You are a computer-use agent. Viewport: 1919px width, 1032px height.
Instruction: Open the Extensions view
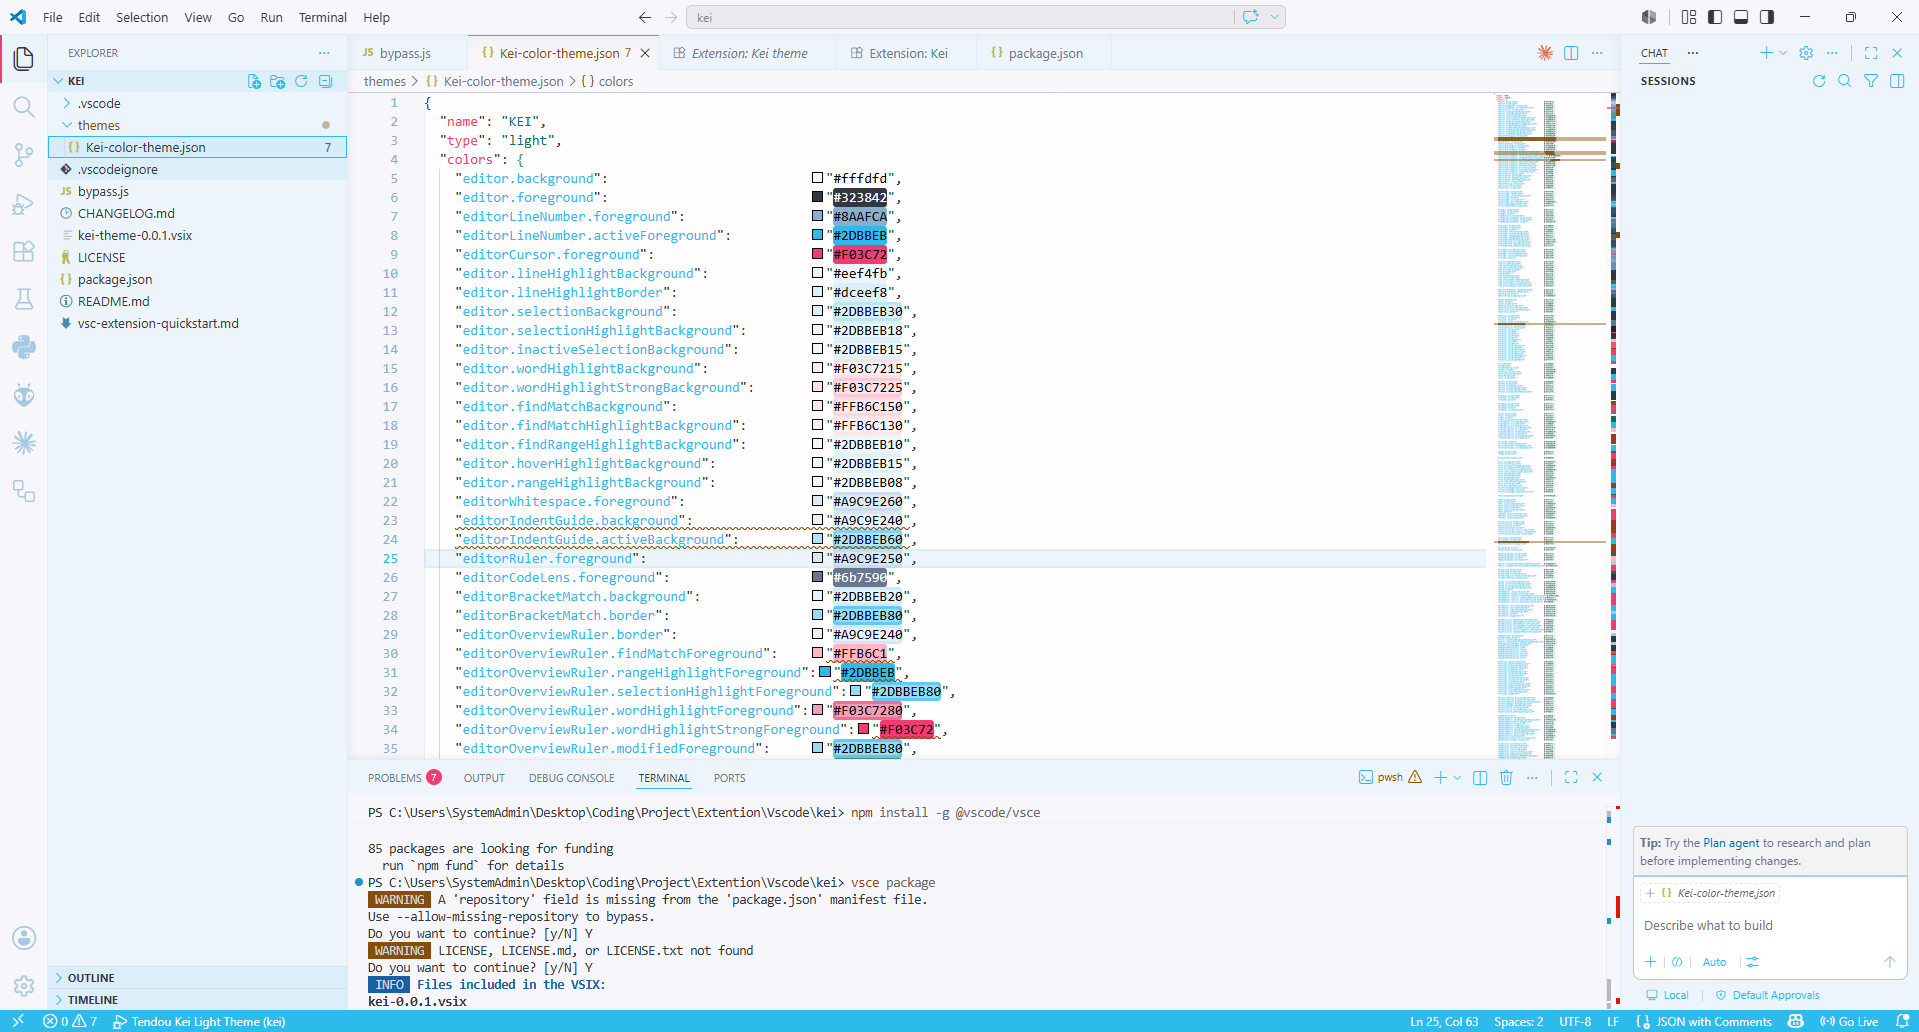[x=24, y=252]
